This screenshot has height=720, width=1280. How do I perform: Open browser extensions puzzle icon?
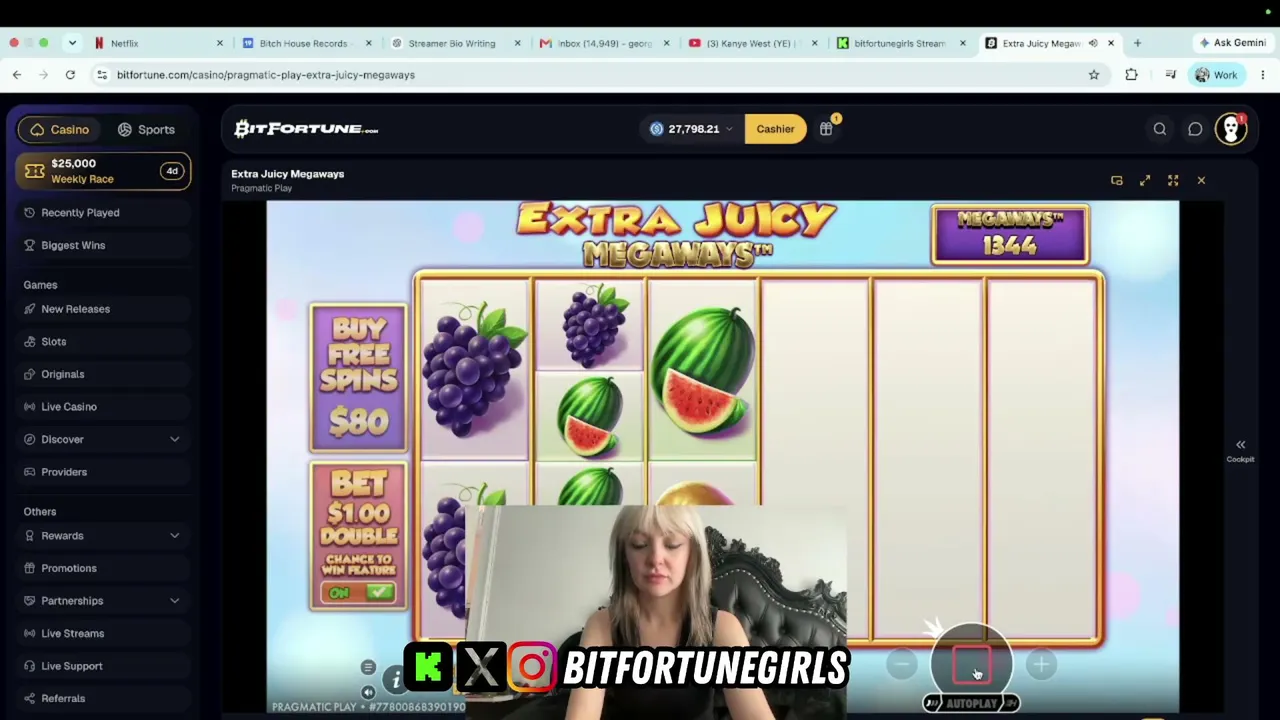pos(1131,75)
